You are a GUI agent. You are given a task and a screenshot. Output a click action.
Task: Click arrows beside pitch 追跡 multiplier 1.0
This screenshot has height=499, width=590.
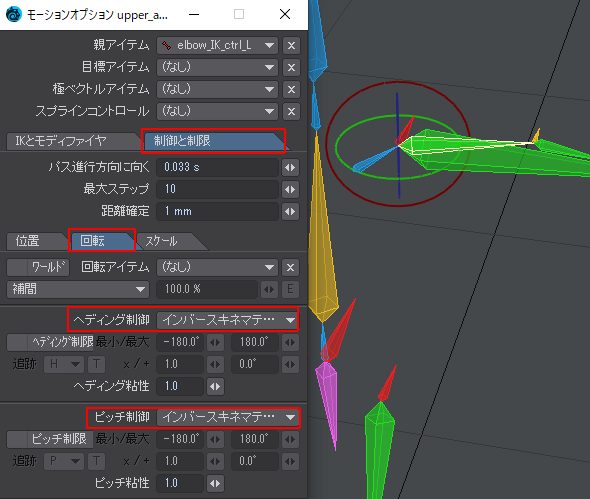point(215,461)
